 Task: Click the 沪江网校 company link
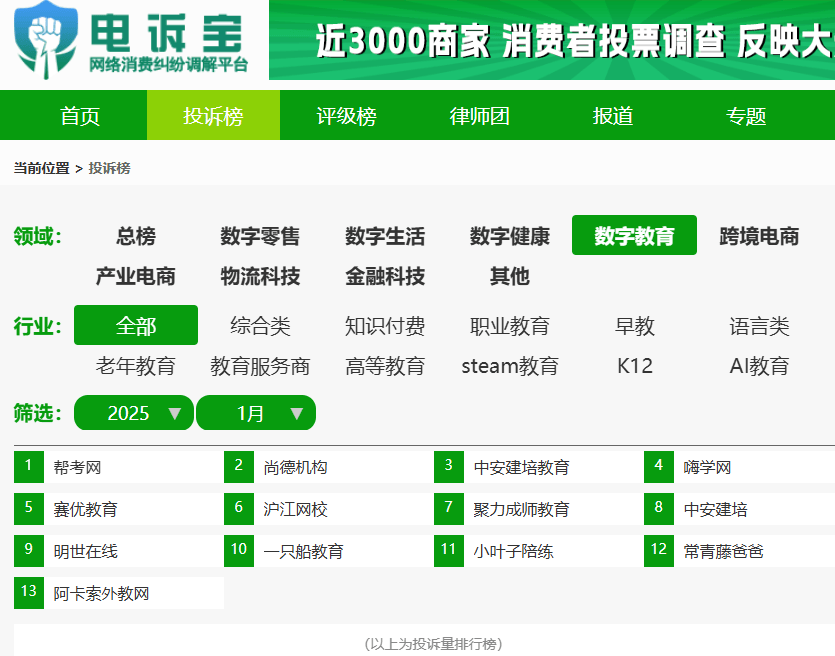[295, 509]
